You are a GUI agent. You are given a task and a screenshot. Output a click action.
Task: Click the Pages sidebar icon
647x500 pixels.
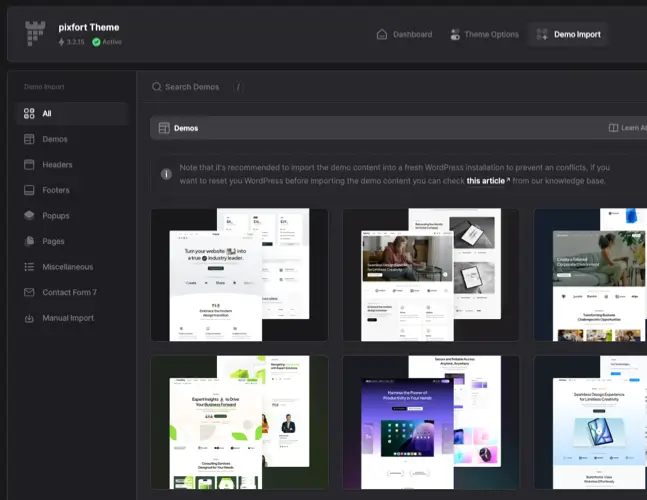pos(29,241)
